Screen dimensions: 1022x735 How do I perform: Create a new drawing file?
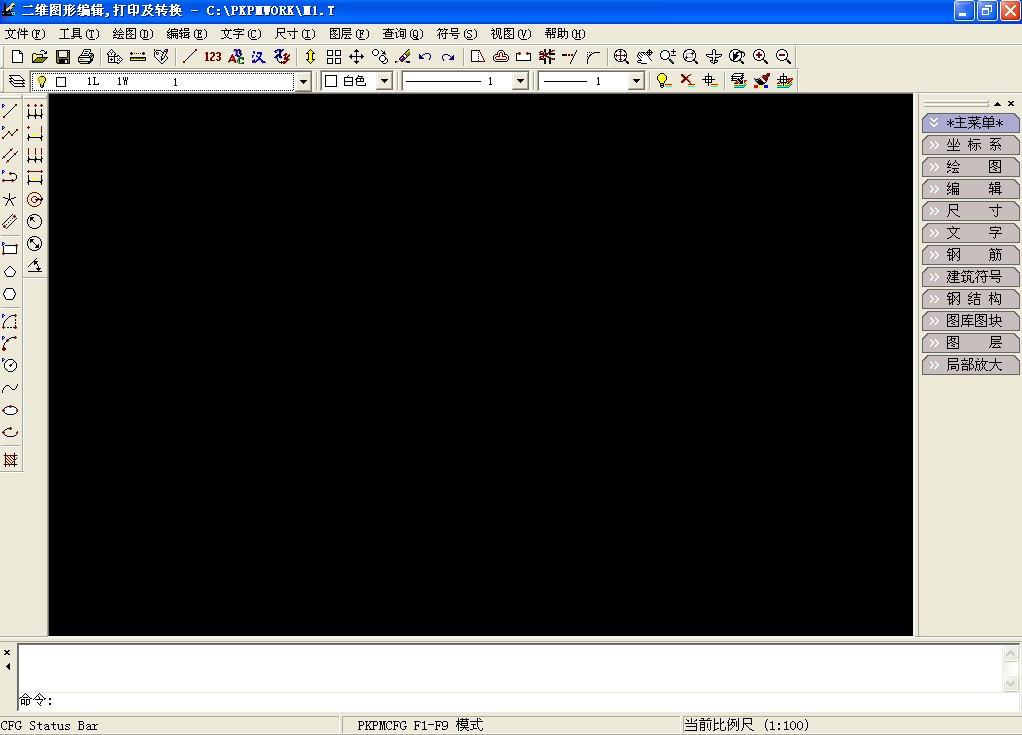(17, 57)
